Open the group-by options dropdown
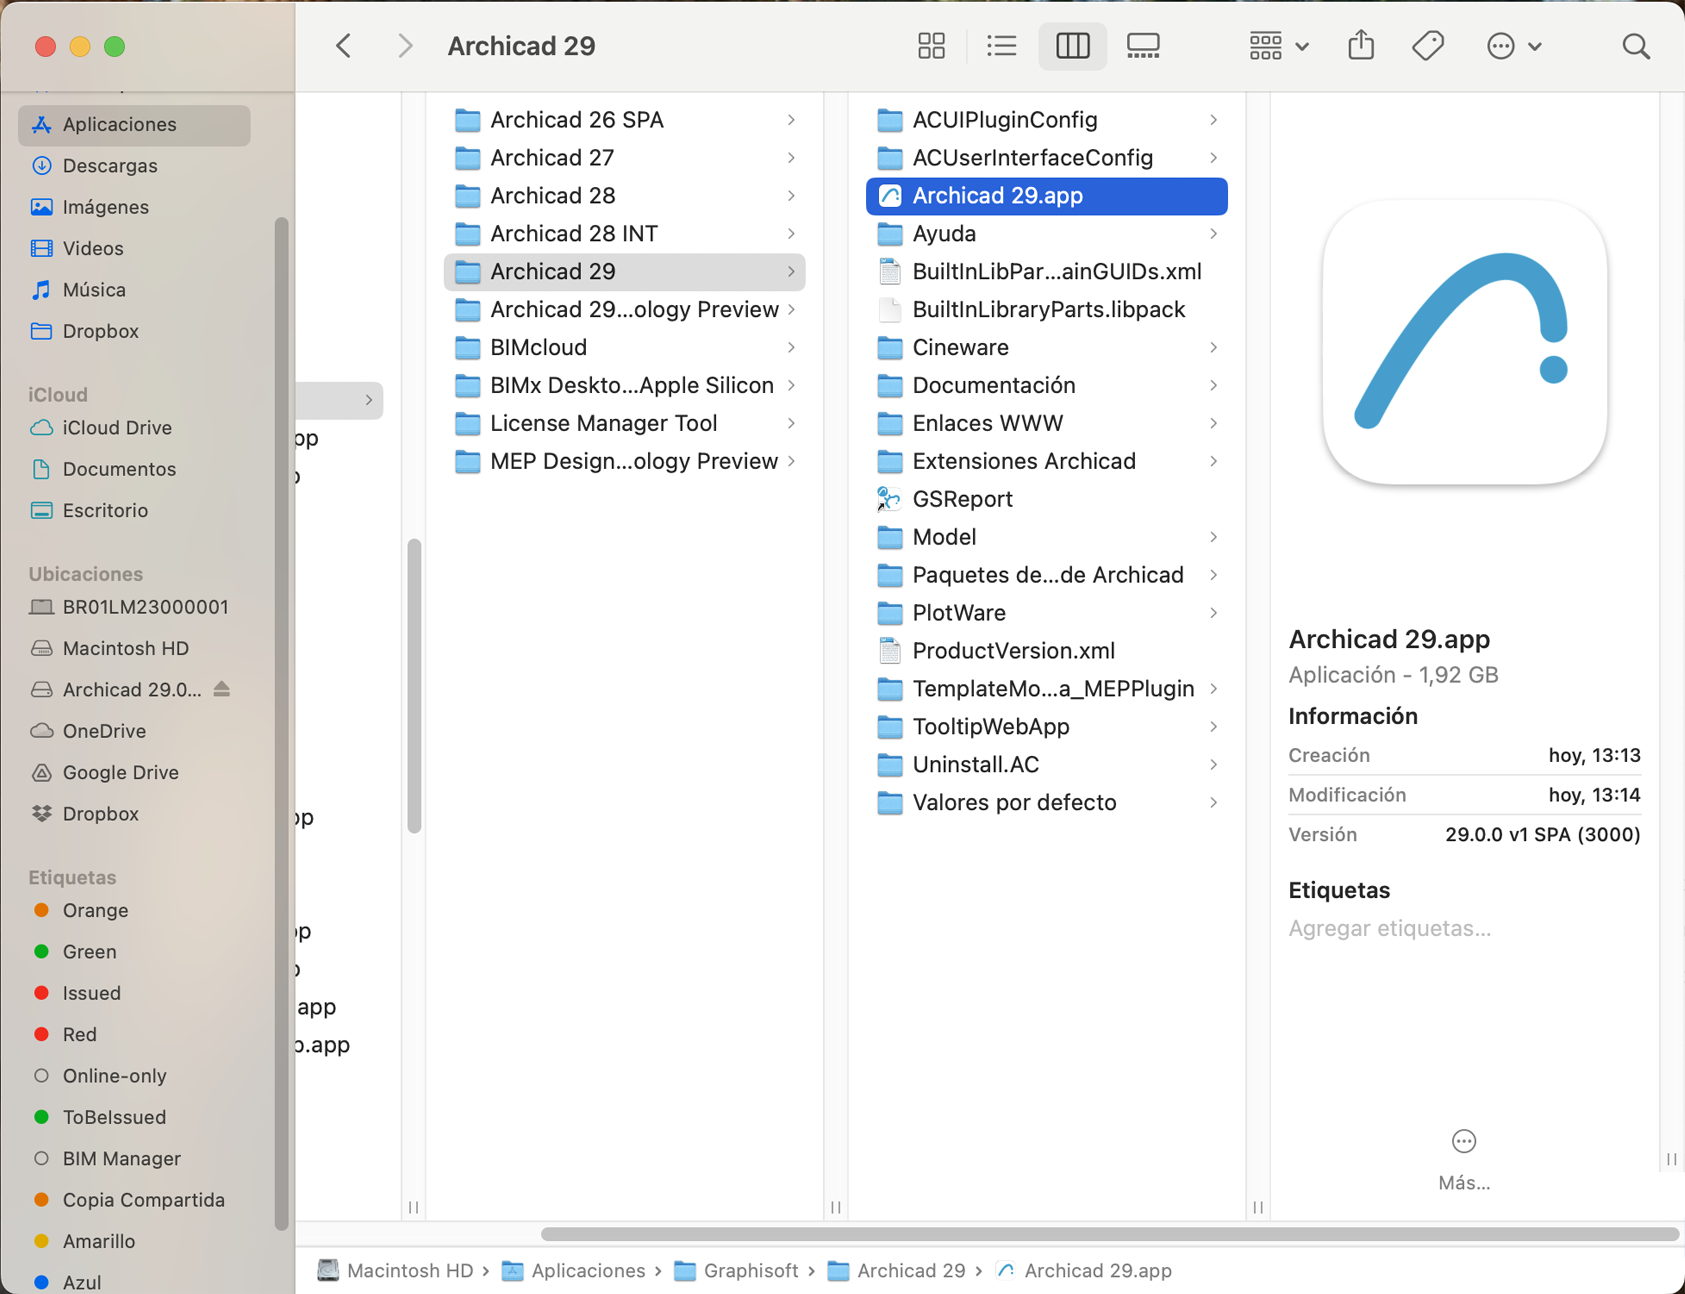The width and height of the screenshot is (1685, 1294). (x=1279, y=46)
